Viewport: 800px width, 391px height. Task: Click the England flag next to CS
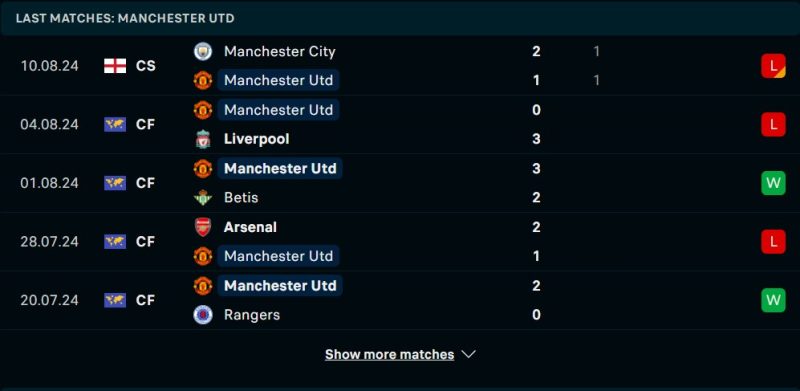[x=115, y=66]
